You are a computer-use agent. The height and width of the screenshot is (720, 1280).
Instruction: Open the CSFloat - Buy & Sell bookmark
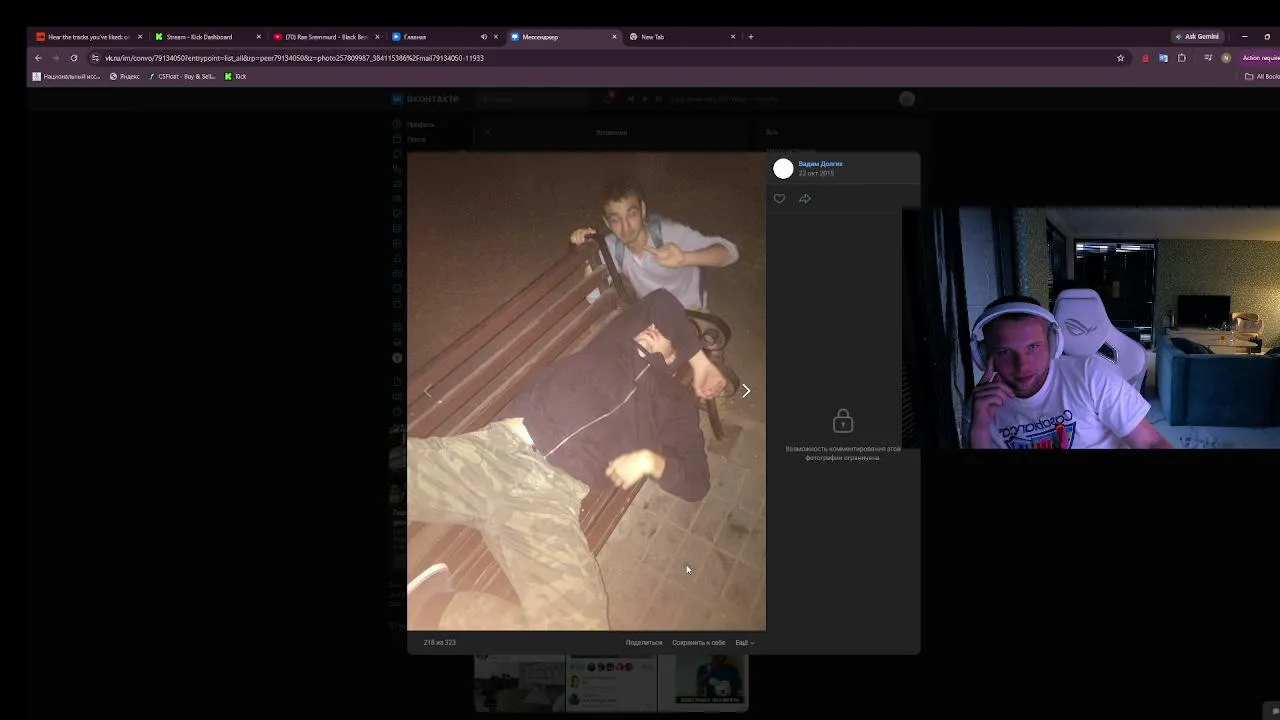pos(182,77)
